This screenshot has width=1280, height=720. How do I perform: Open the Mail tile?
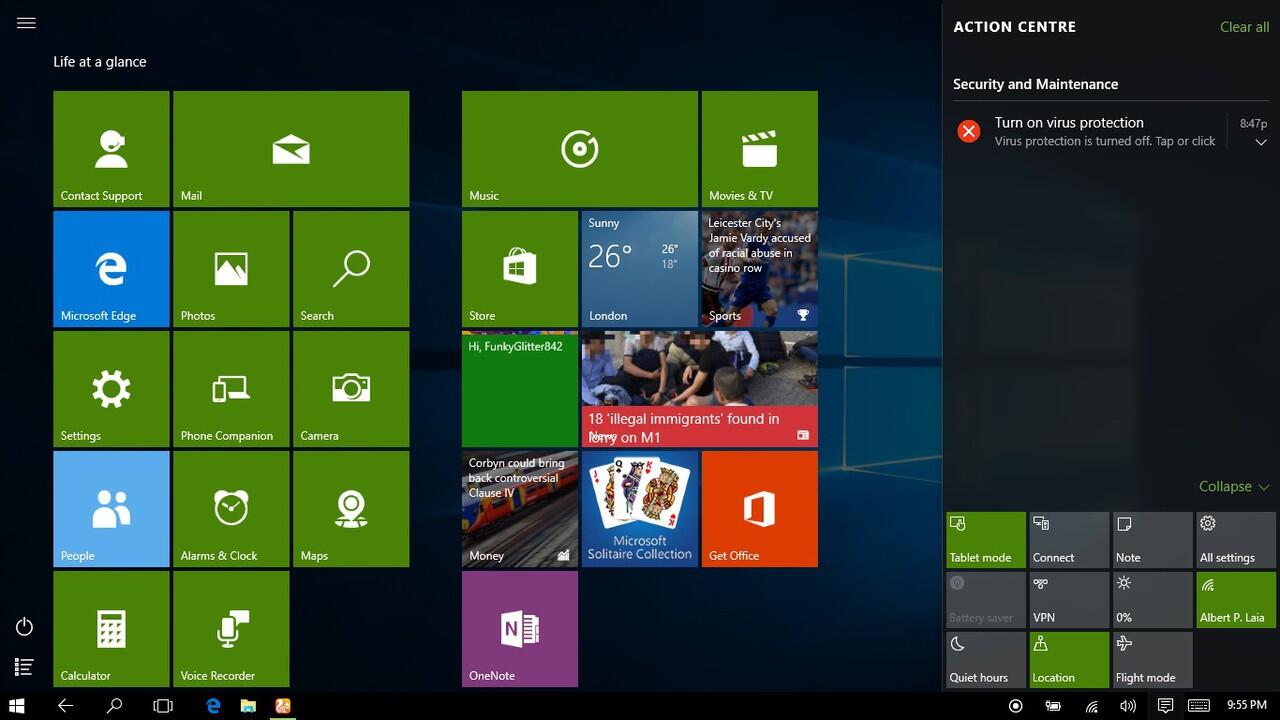[x=291, y=149]
